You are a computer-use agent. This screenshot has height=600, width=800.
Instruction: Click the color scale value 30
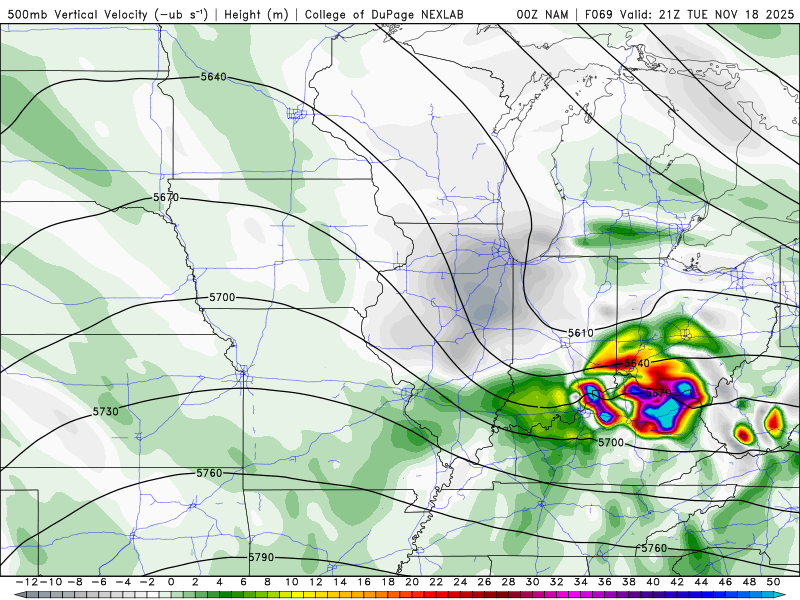[532, 582]
